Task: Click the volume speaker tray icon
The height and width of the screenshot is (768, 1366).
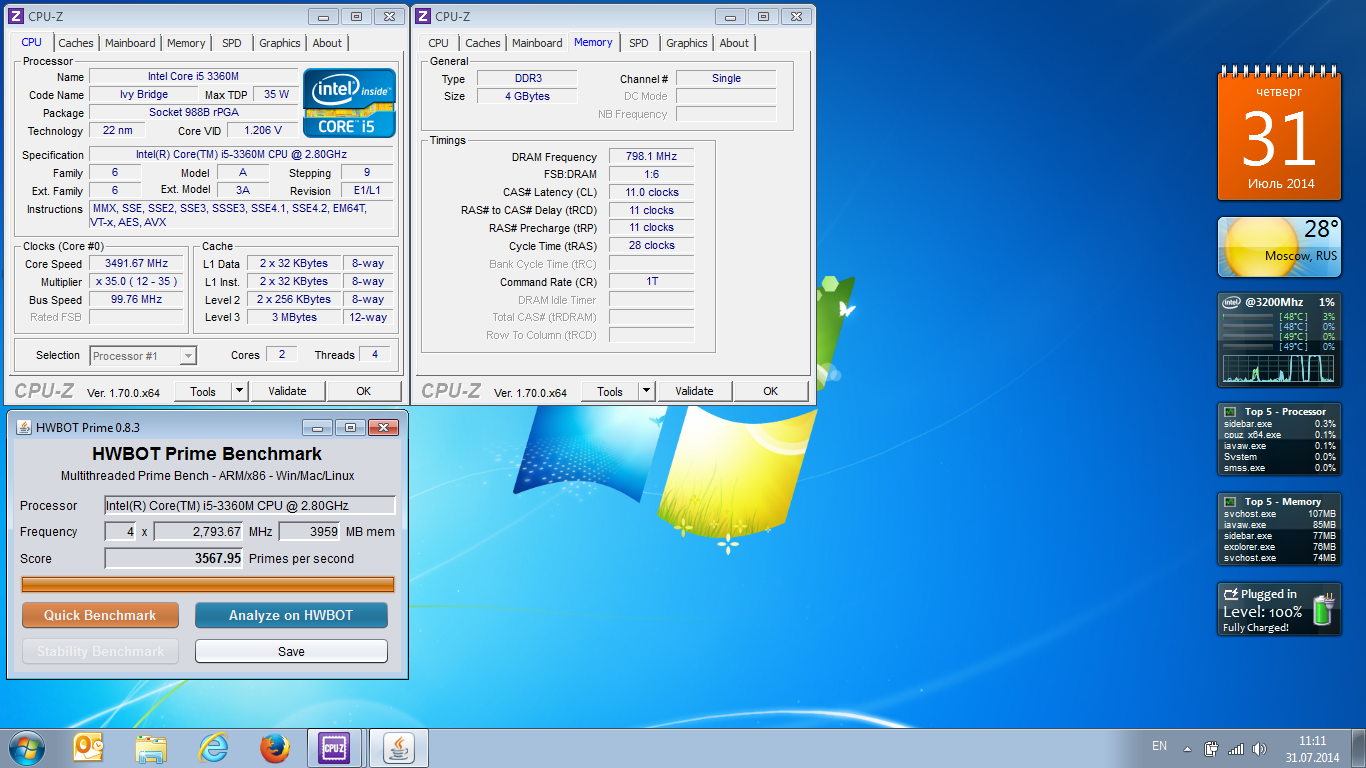Action: (x=1259, y=748)
